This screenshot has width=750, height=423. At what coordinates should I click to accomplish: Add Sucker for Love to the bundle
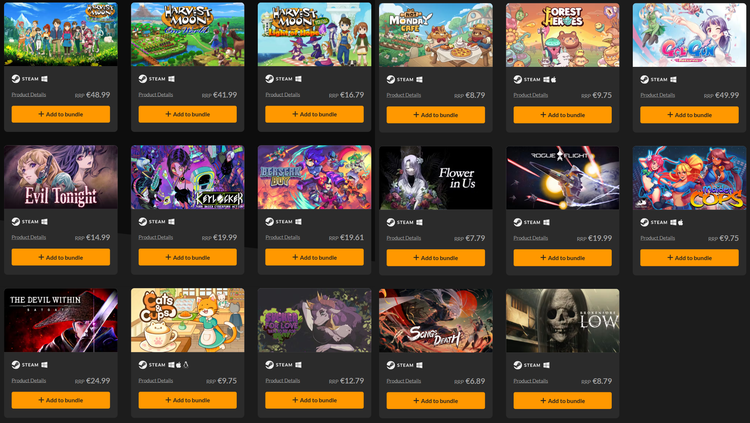pos(314,400)
